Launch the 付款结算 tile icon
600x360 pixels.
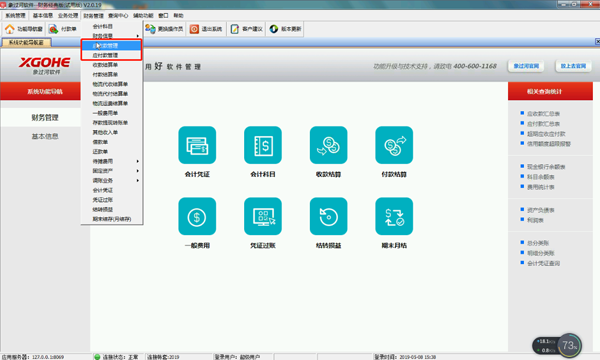coord(394,145)
